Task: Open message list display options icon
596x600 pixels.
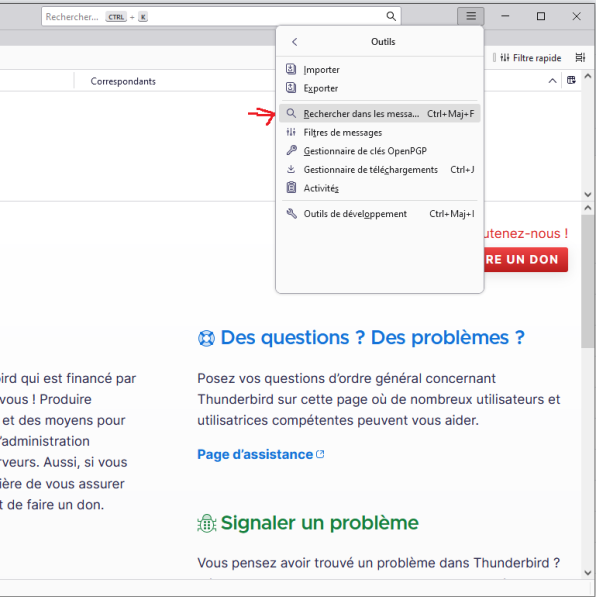Action: (x=580, y=57)
